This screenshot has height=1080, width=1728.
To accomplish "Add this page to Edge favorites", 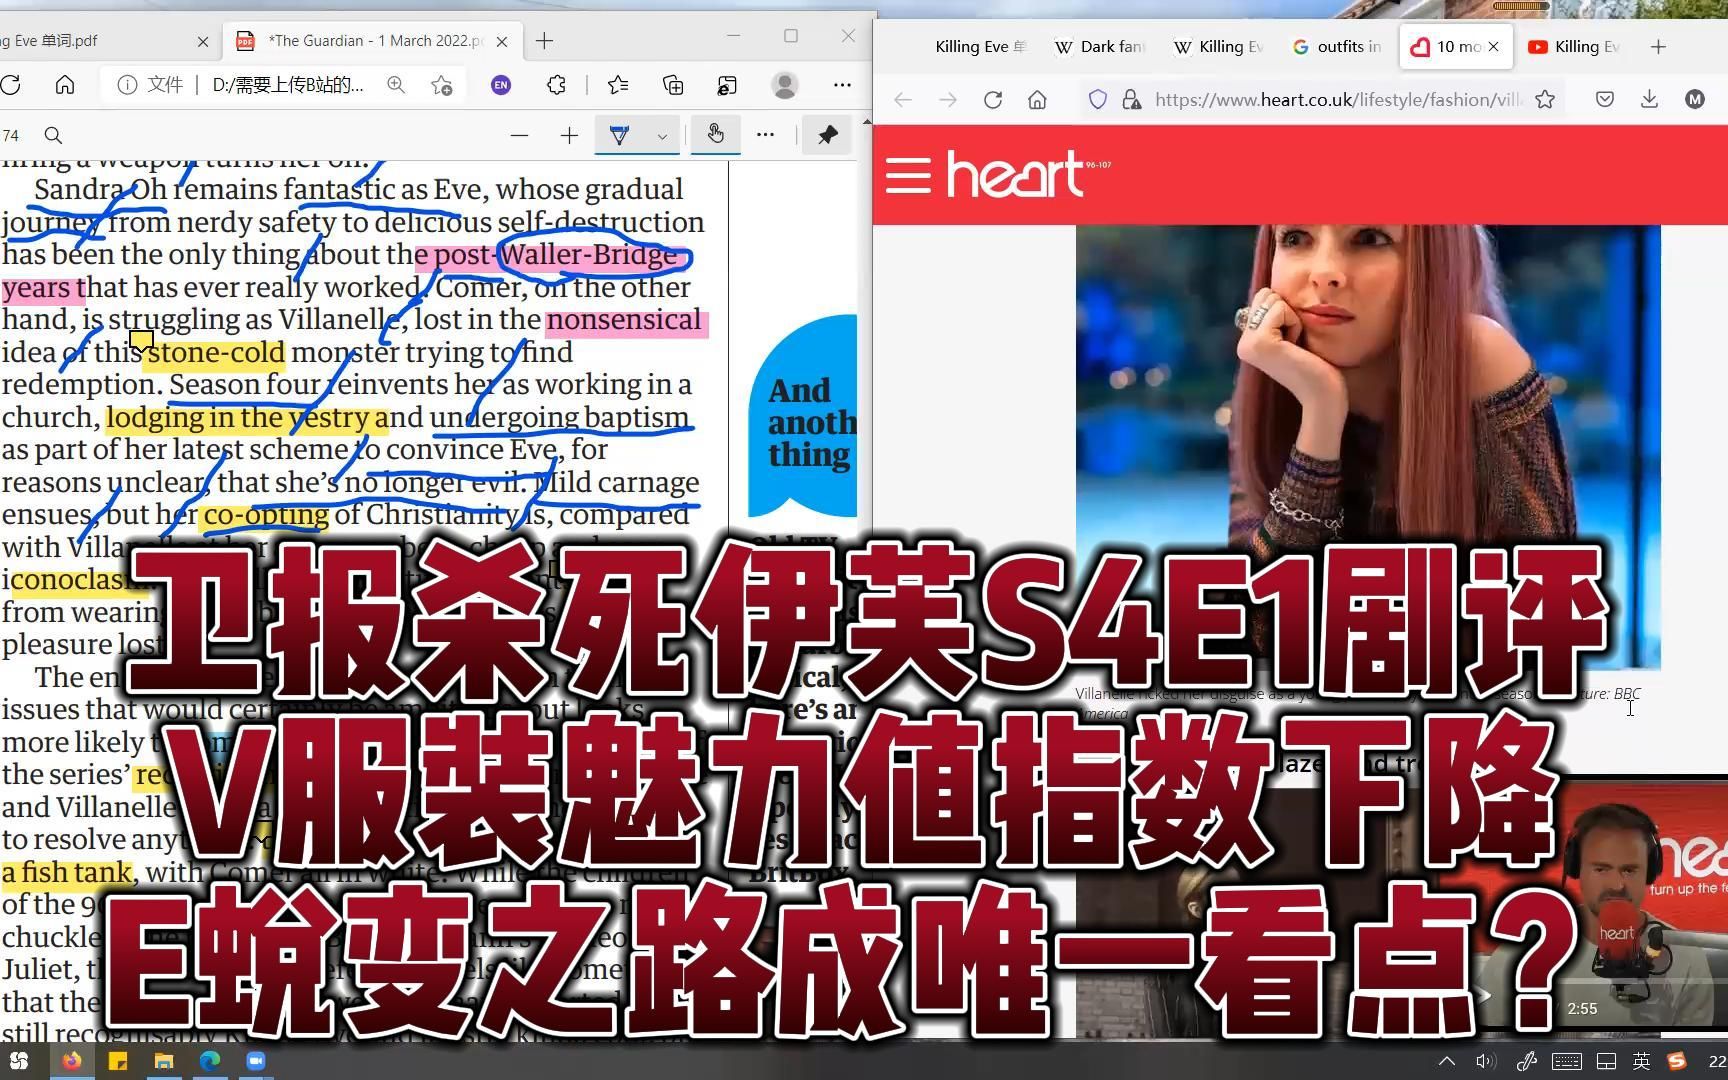I will coord(441,85).
